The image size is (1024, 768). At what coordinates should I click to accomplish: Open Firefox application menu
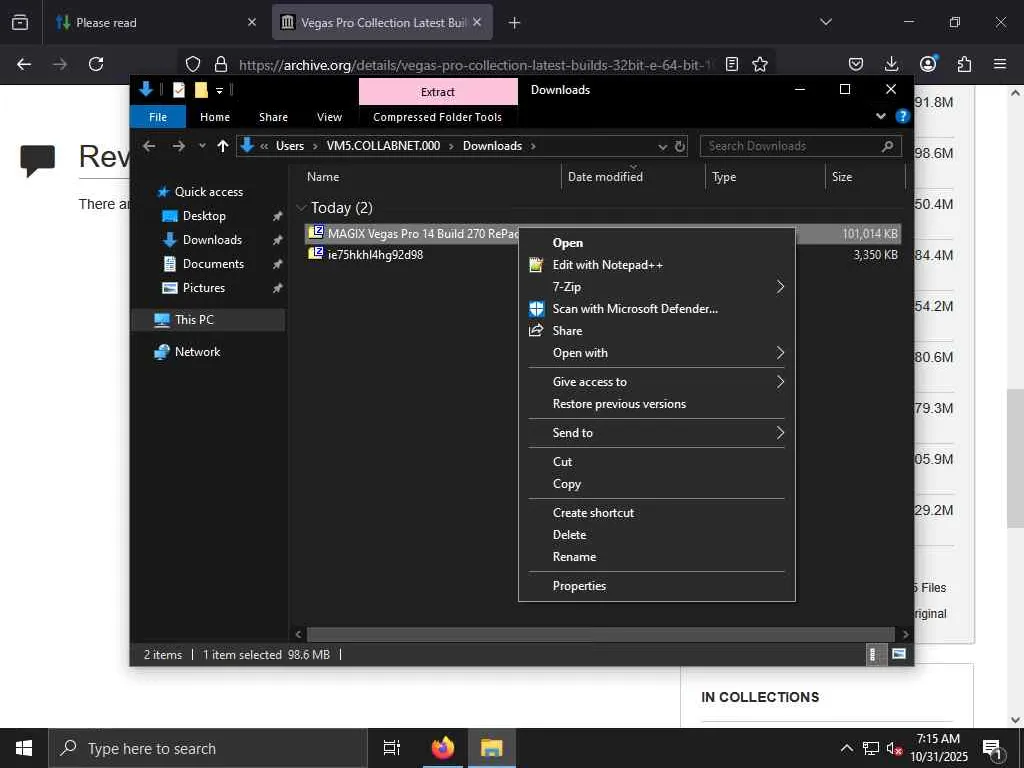click(1000, 64)
